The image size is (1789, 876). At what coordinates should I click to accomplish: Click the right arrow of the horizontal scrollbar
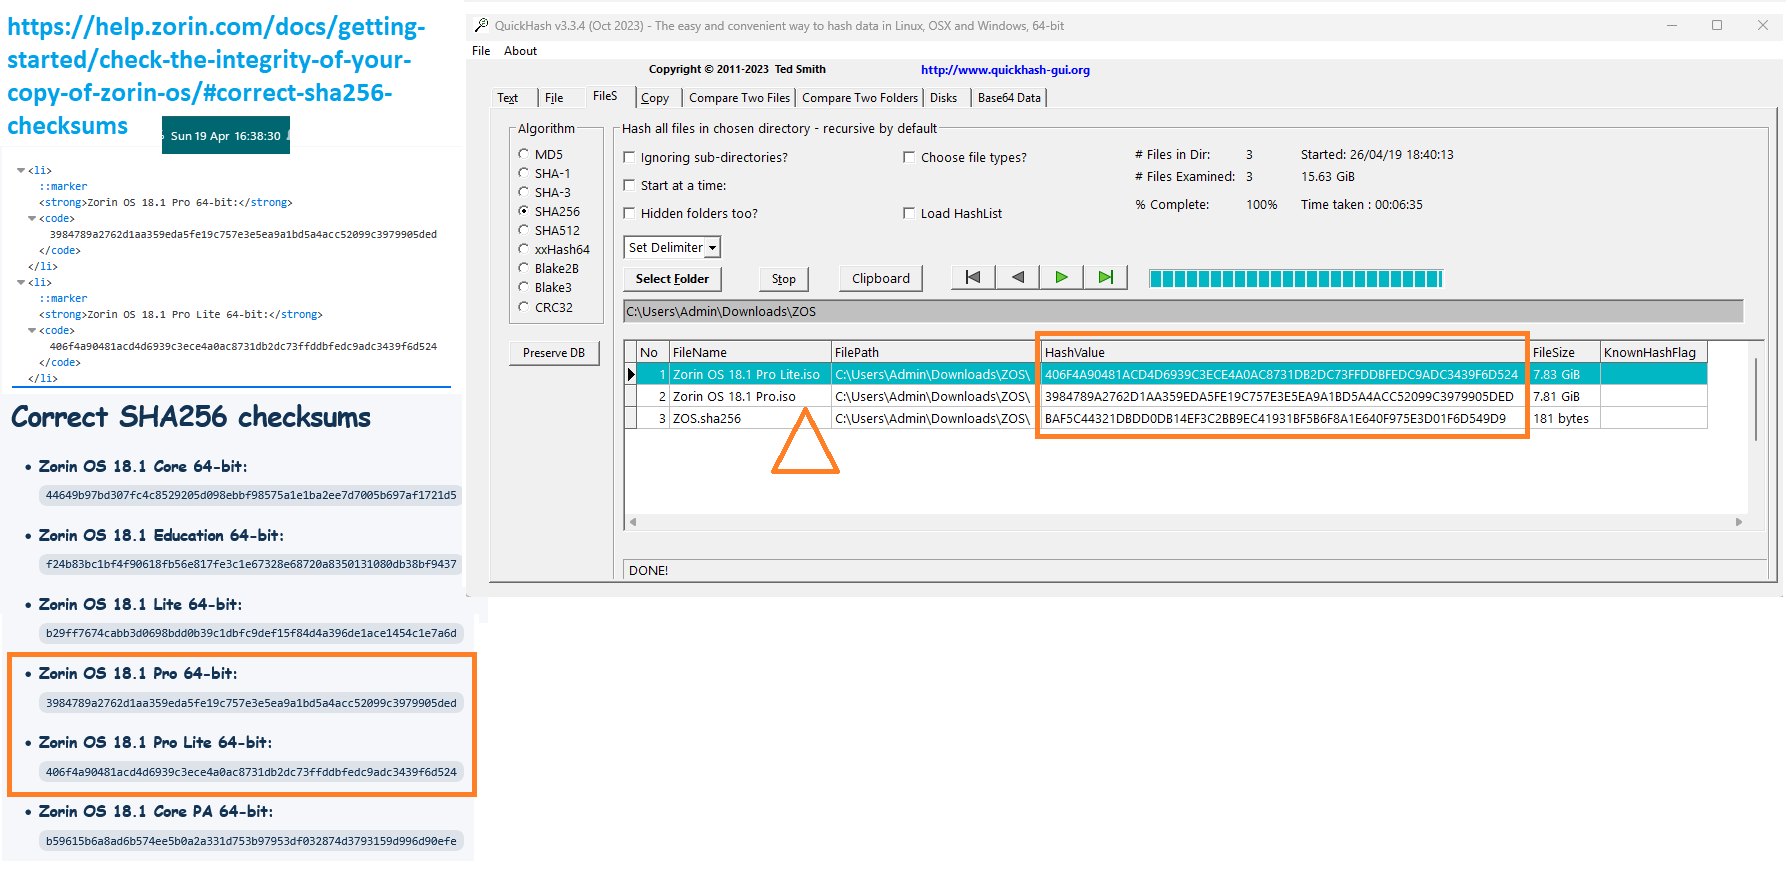(x=1739, y=522)
